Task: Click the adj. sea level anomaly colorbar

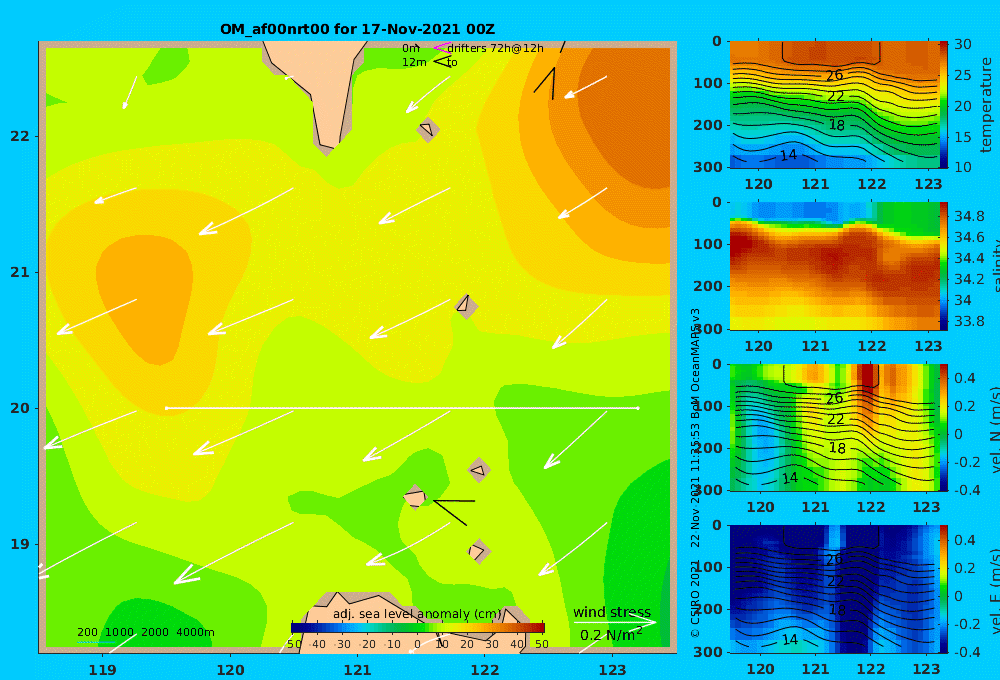Action: coord(418,628)
